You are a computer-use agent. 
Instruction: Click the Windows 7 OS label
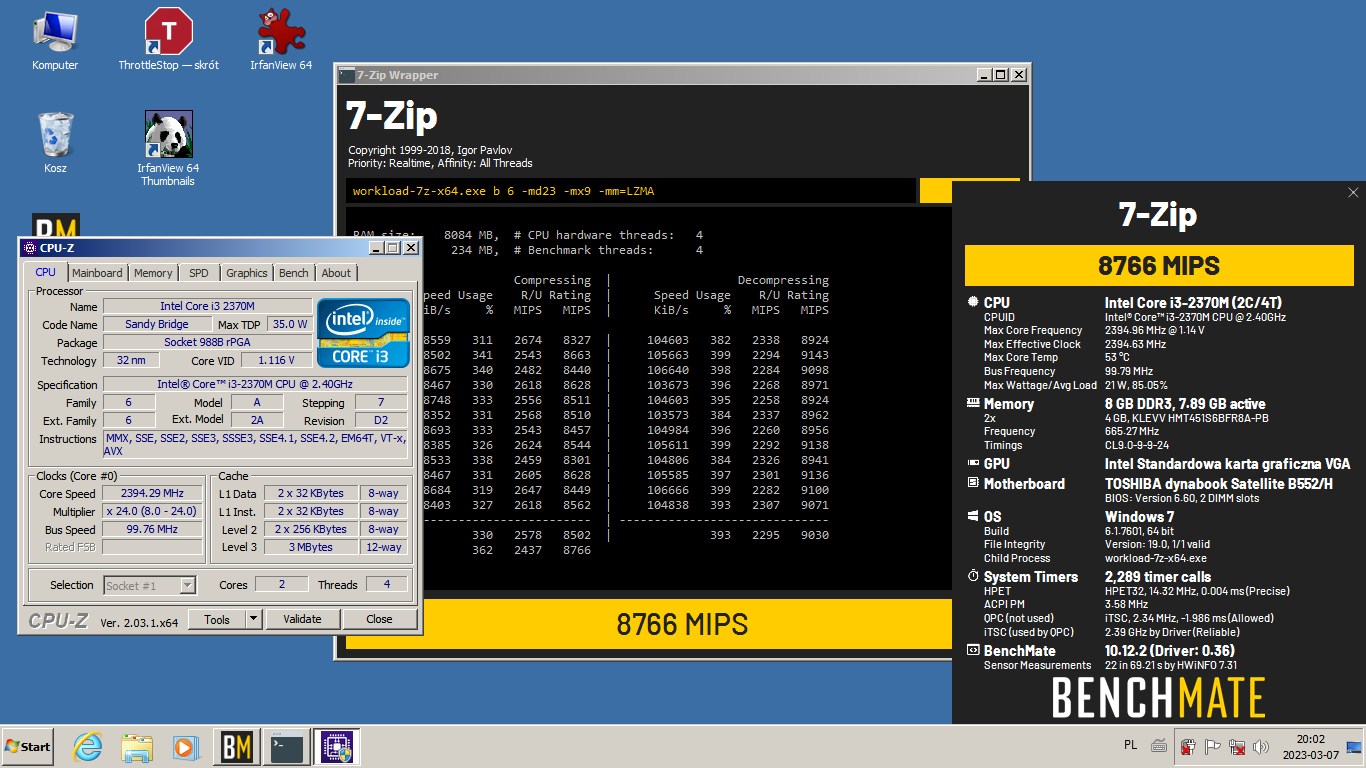1139,517
